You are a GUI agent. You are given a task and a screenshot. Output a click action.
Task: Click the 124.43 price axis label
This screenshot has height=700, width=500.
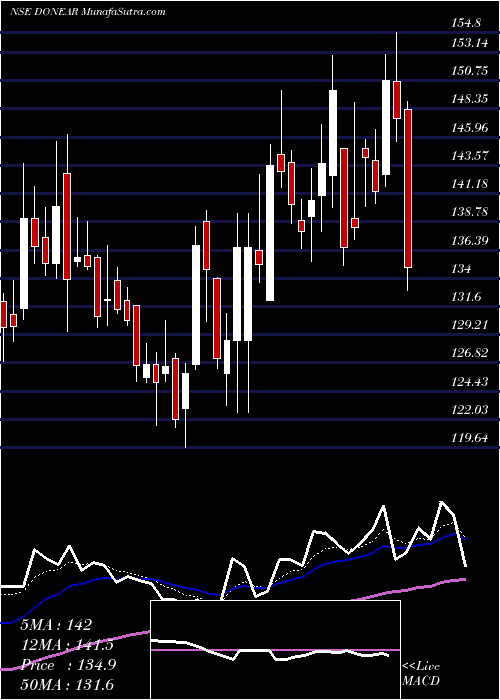click(470, 382)
